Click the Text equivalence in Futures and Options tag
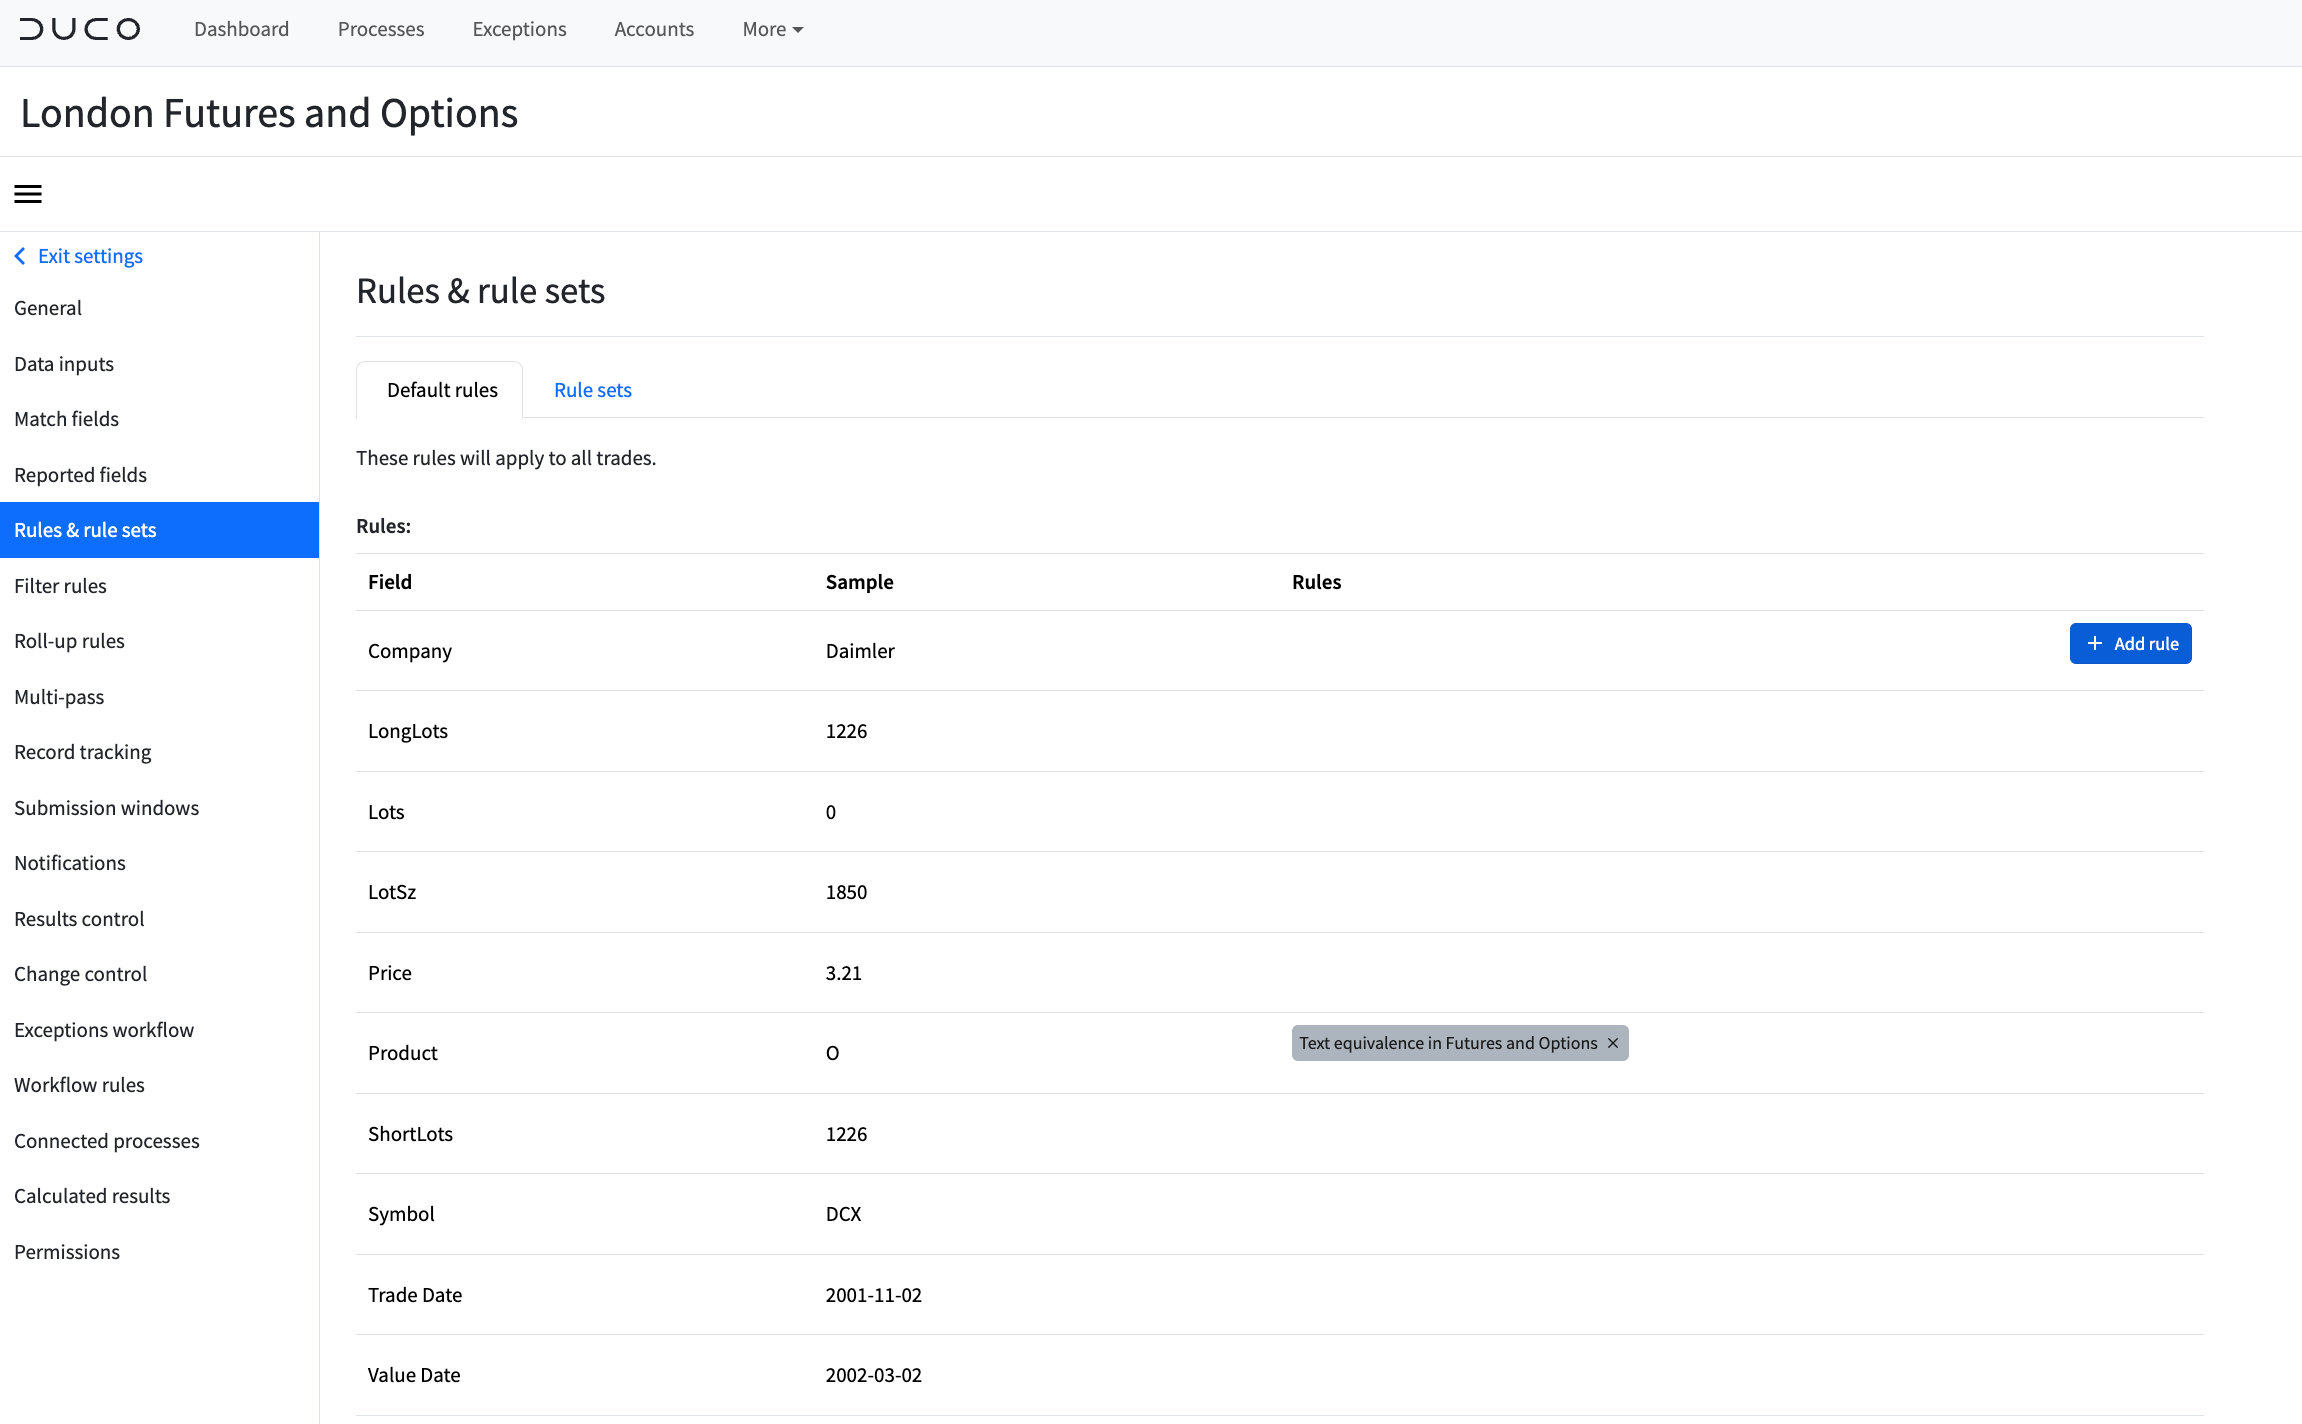 click(1448, 1043)
